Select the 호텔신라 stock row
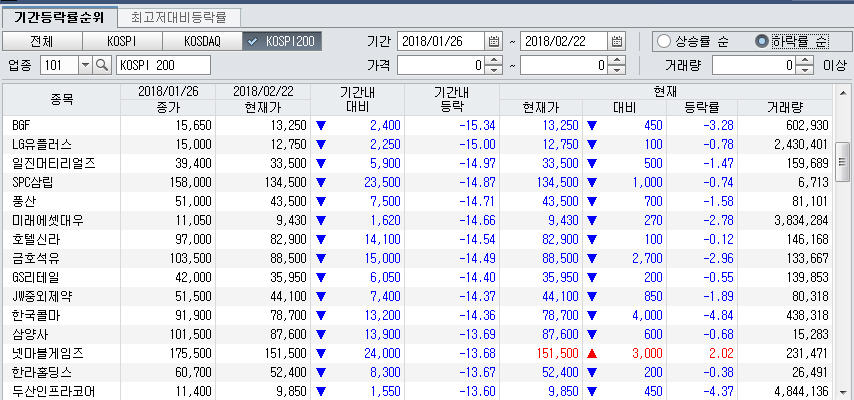The image size is (854, 400). pos(418,239)
